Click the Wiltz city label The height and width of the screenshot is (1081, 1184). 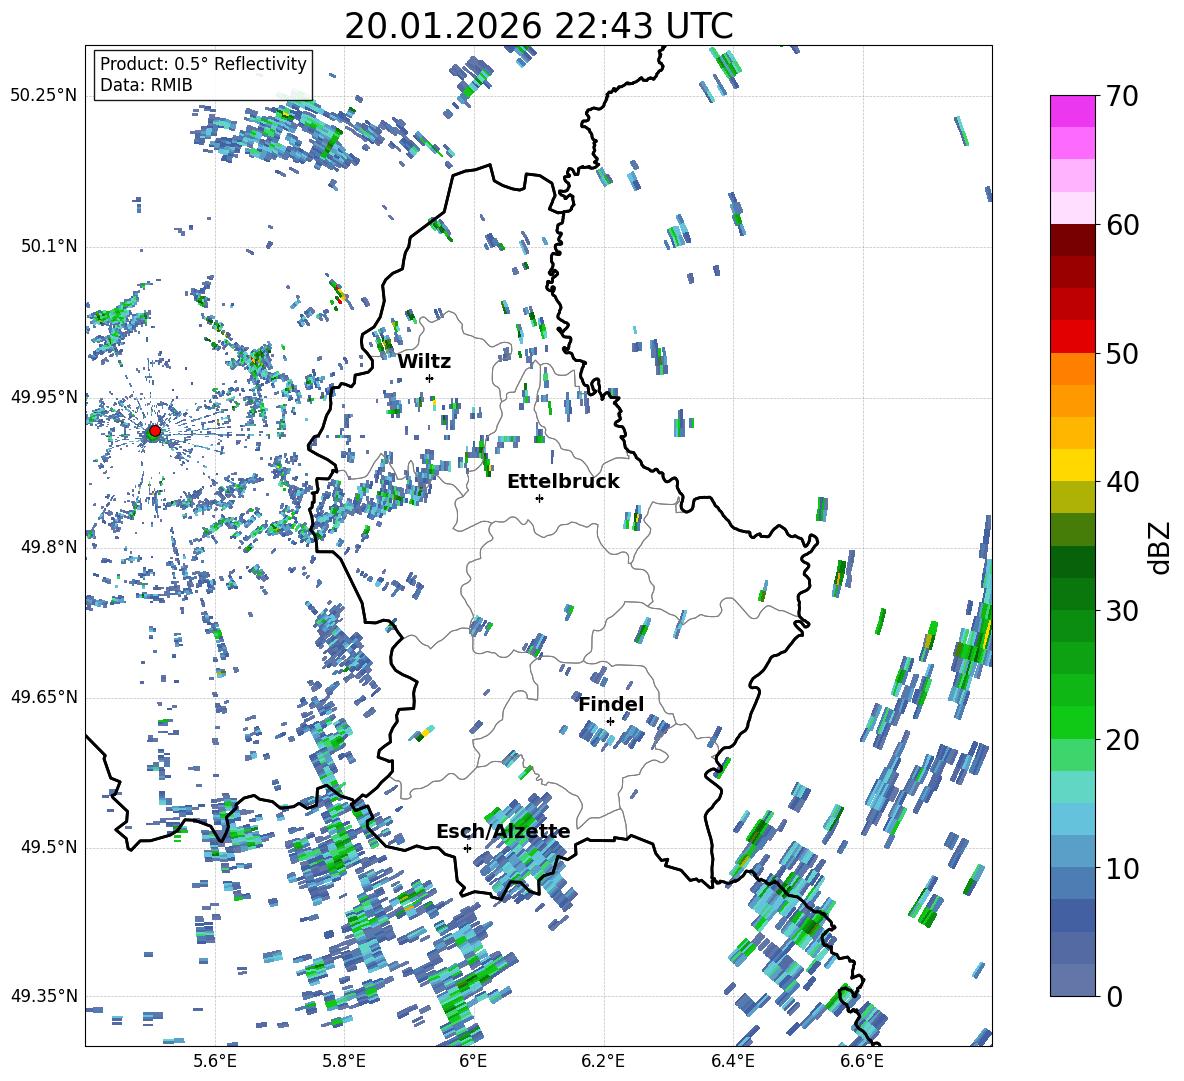(x=424, y=362)
